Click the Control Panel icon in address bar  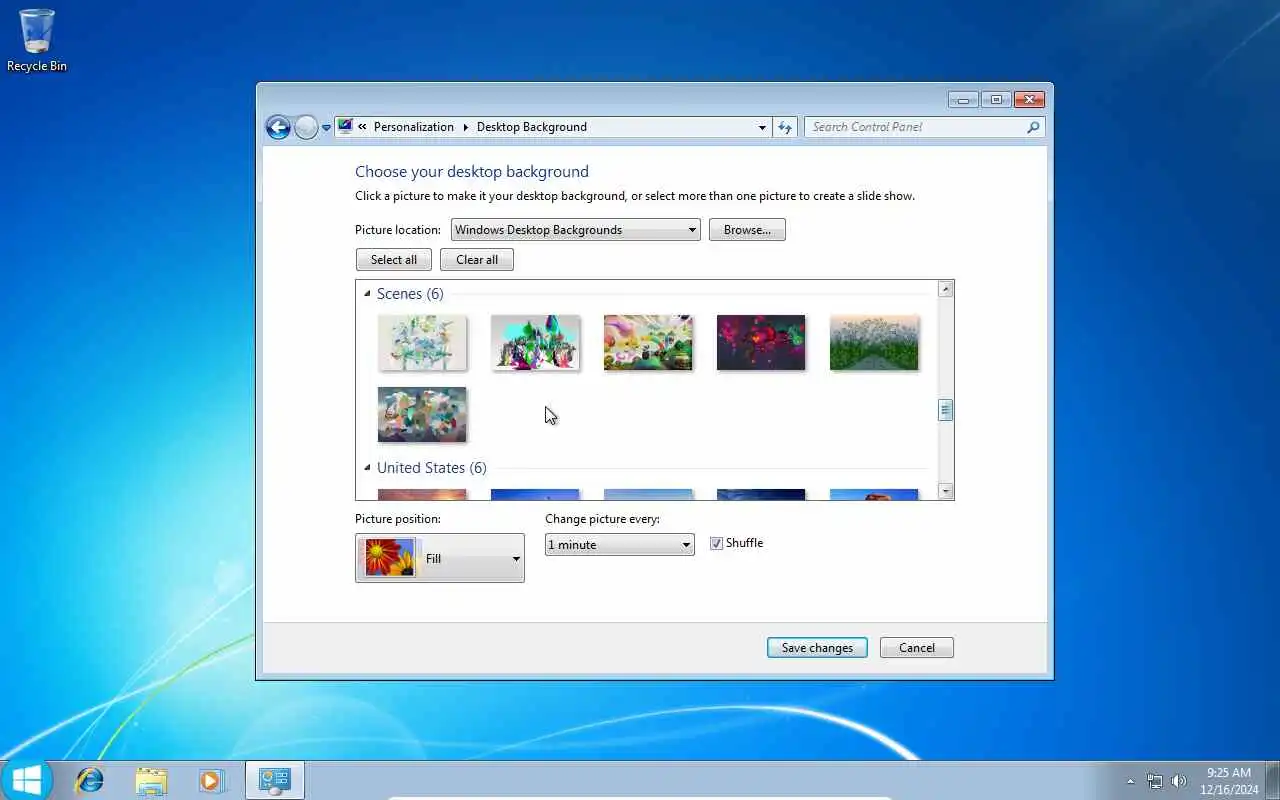point(346,126)
